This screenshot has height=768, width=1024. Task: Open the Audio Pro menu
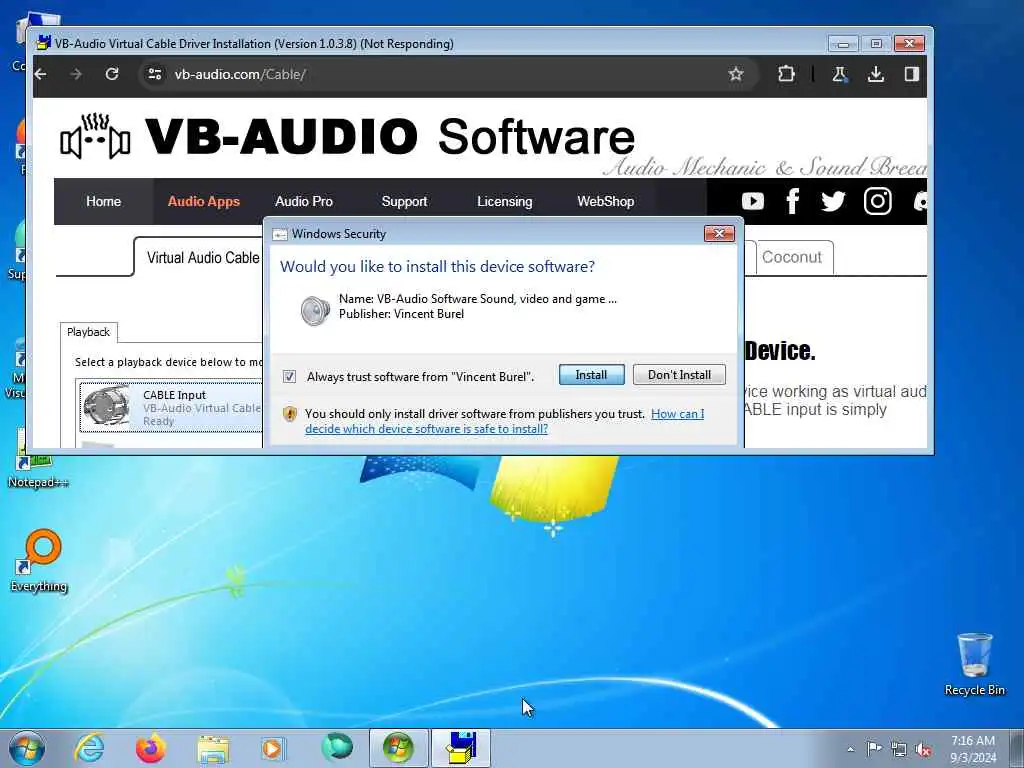click(x=304, y=201)
